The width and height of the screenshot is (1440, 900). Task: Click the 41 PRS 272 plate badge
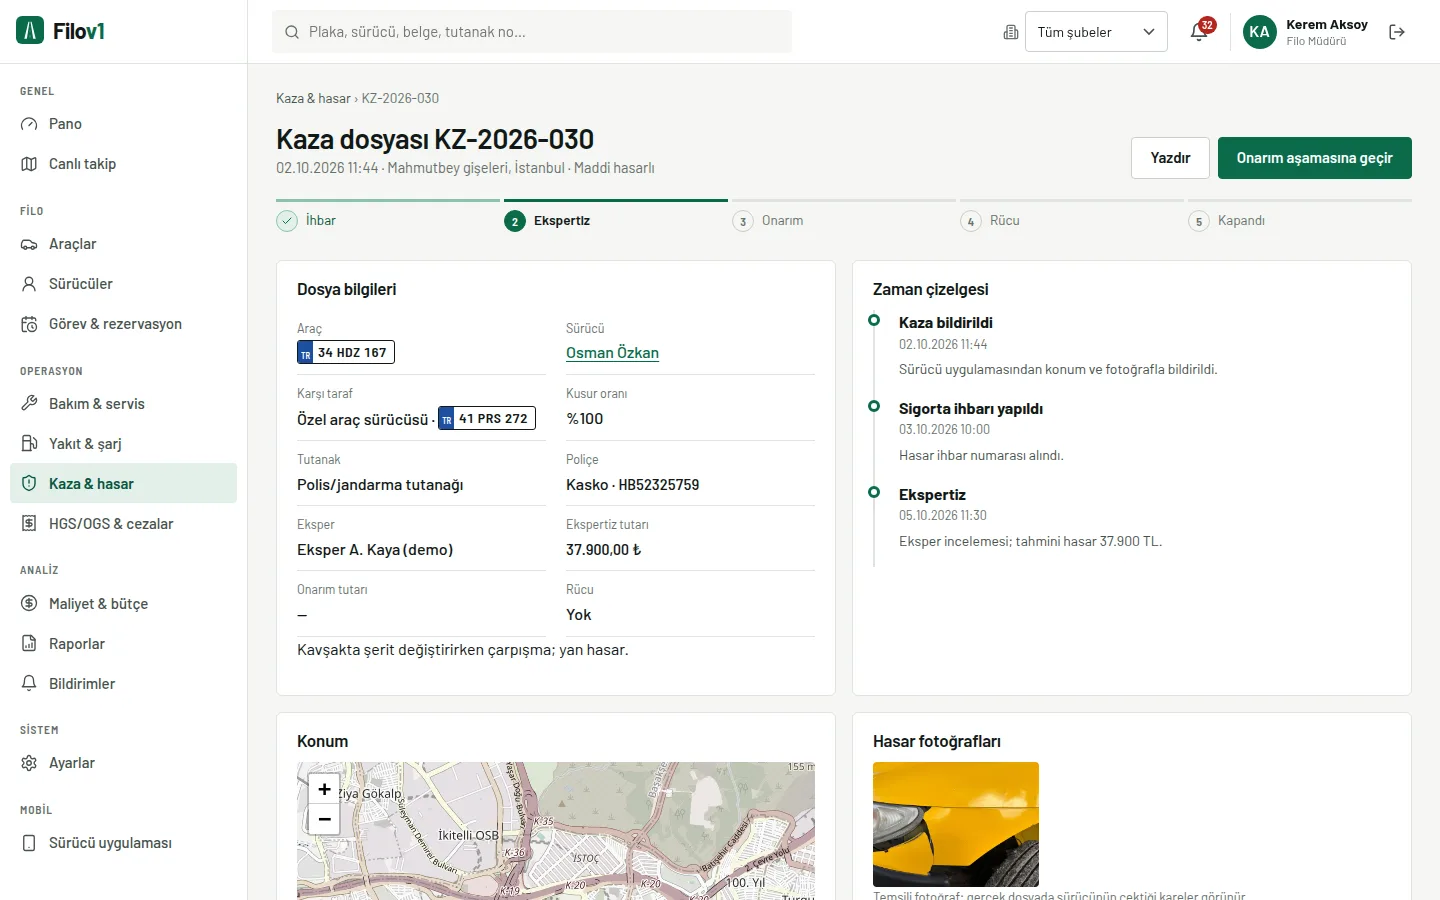click(x=487, y=418)
